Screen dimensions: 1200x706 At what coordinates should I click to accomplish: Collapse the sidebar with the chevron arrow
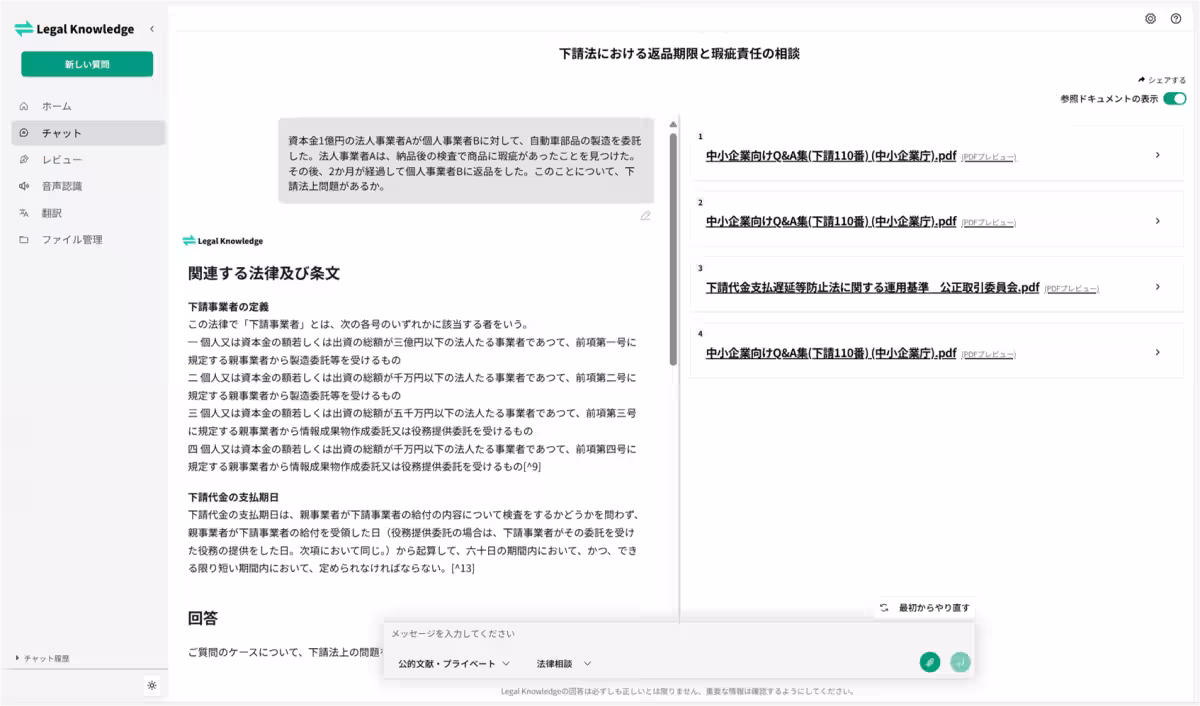pyautogui.click(x=151, y=29)
